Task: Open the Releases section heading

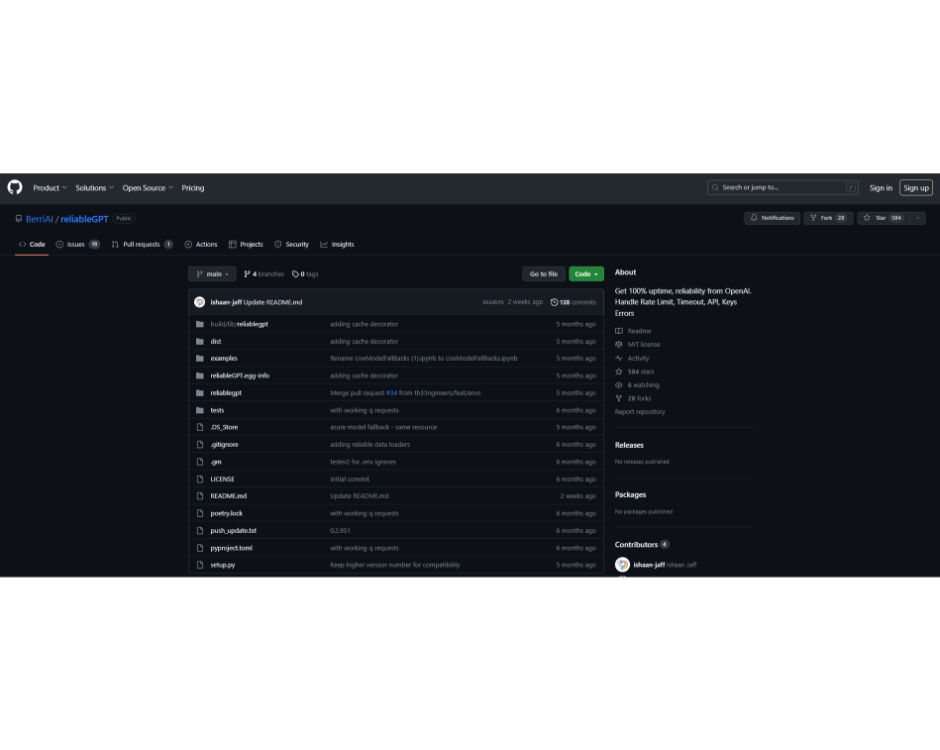Action: click(x=629, y=445)
